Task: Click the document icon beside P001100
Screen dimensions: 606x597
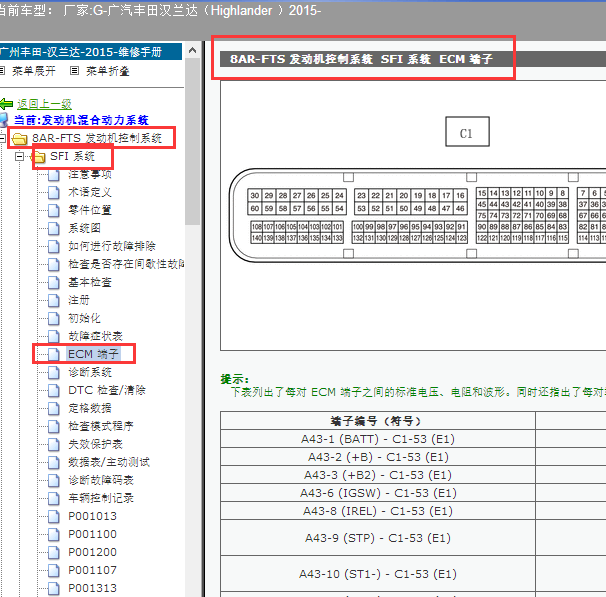Action: [54, 534]
